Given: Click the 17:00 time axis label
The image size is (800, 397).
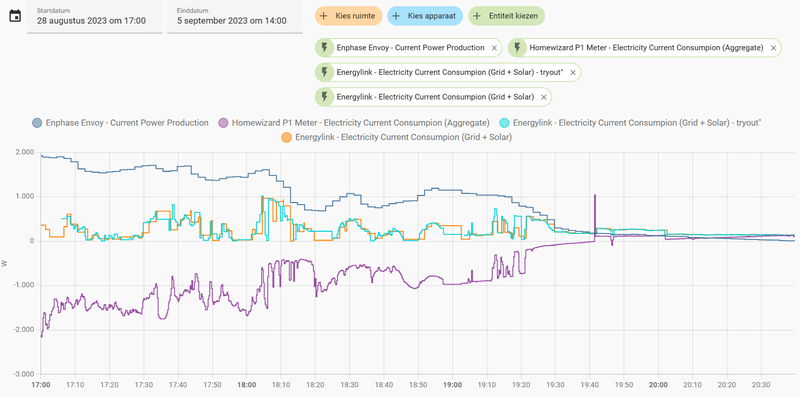Looking at the screenshot, I should coord(41,385).
